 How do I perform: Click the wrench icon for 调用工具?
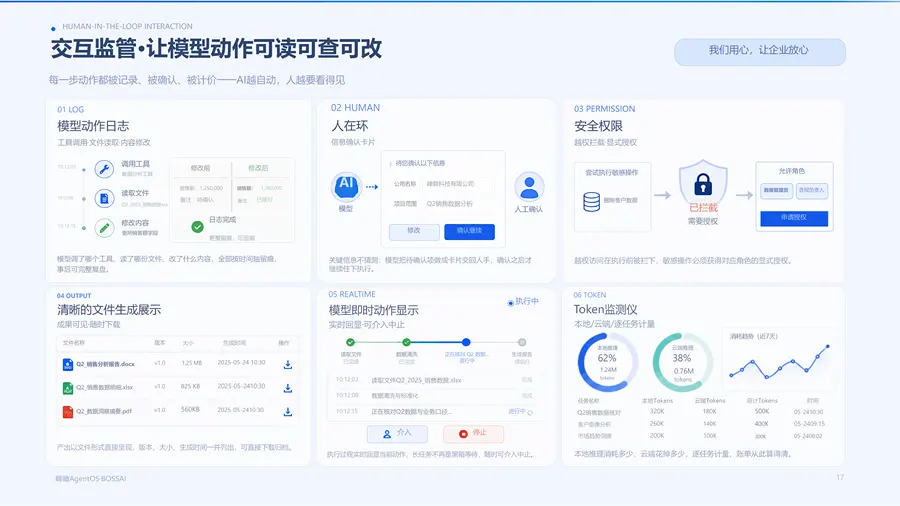(104, 169)
